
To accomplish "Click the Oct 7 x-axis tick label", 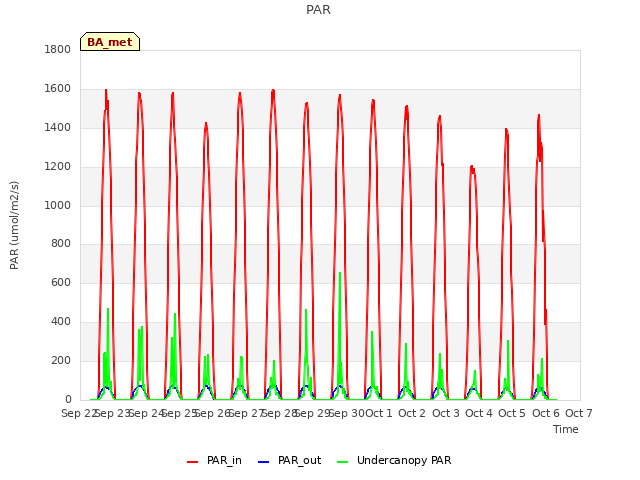I will click(x=579, y=413).
